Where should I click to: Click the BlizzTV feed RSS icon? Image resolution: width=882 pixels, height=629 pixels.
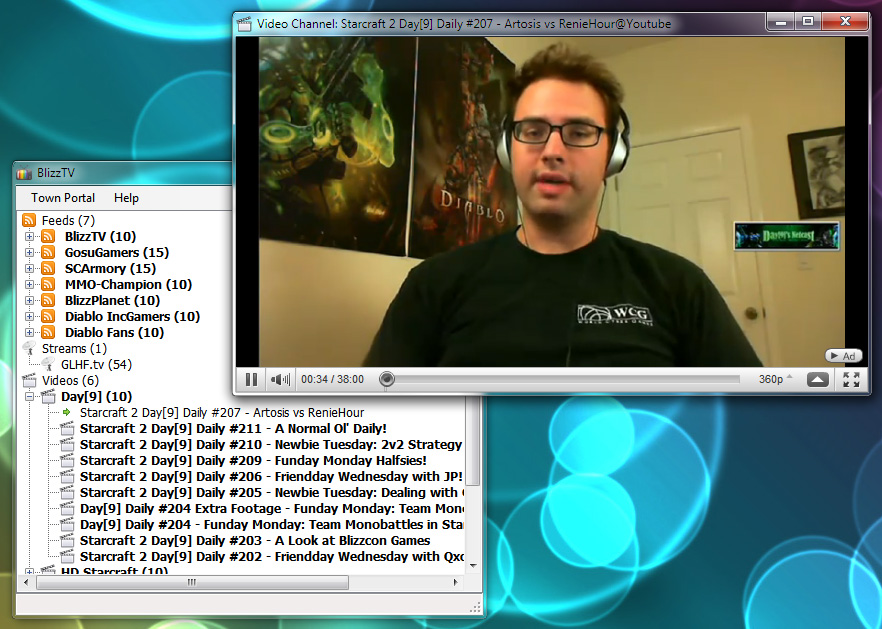pyautogui.click(x=48, y=236)
